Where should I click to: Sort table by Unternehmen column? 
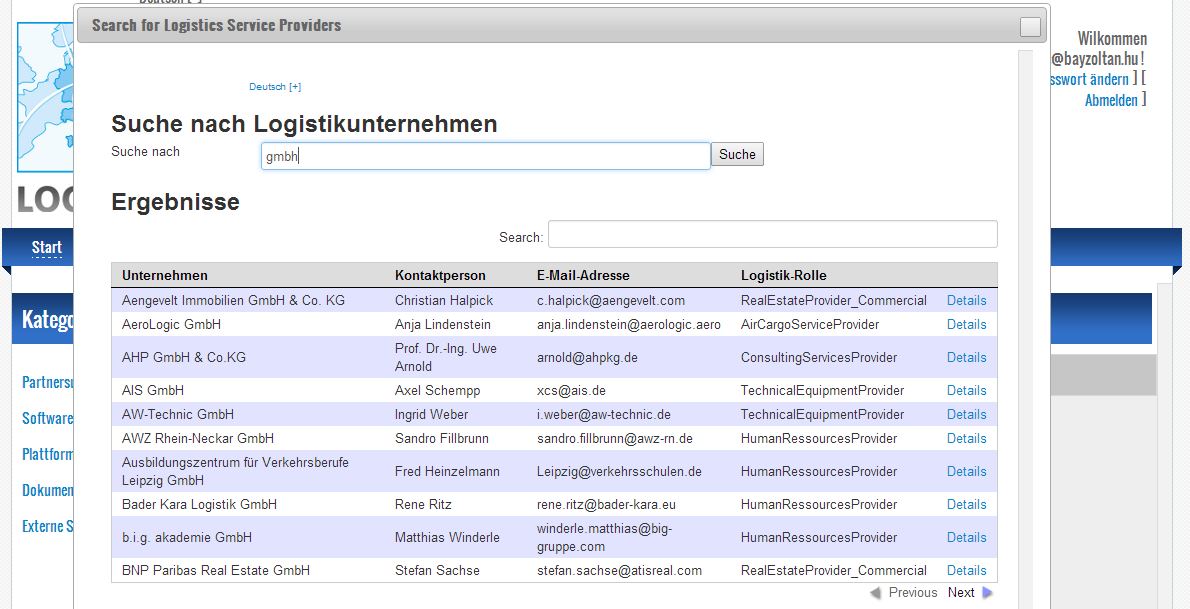pyautogui.click(x=165, y=276)
